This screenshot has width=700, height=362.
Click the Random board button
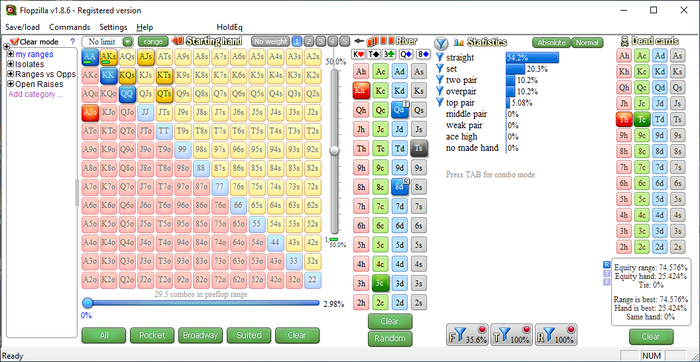pos(390,338)
